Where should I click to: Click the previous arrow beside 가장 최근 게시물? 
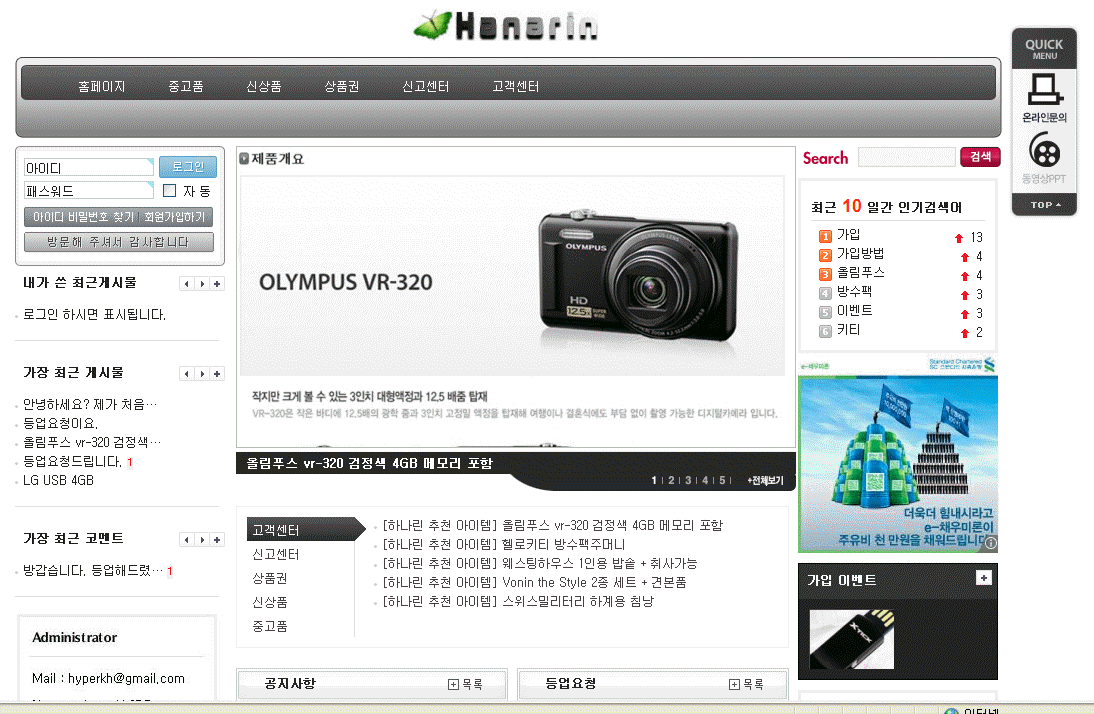[x=185, y=374]
